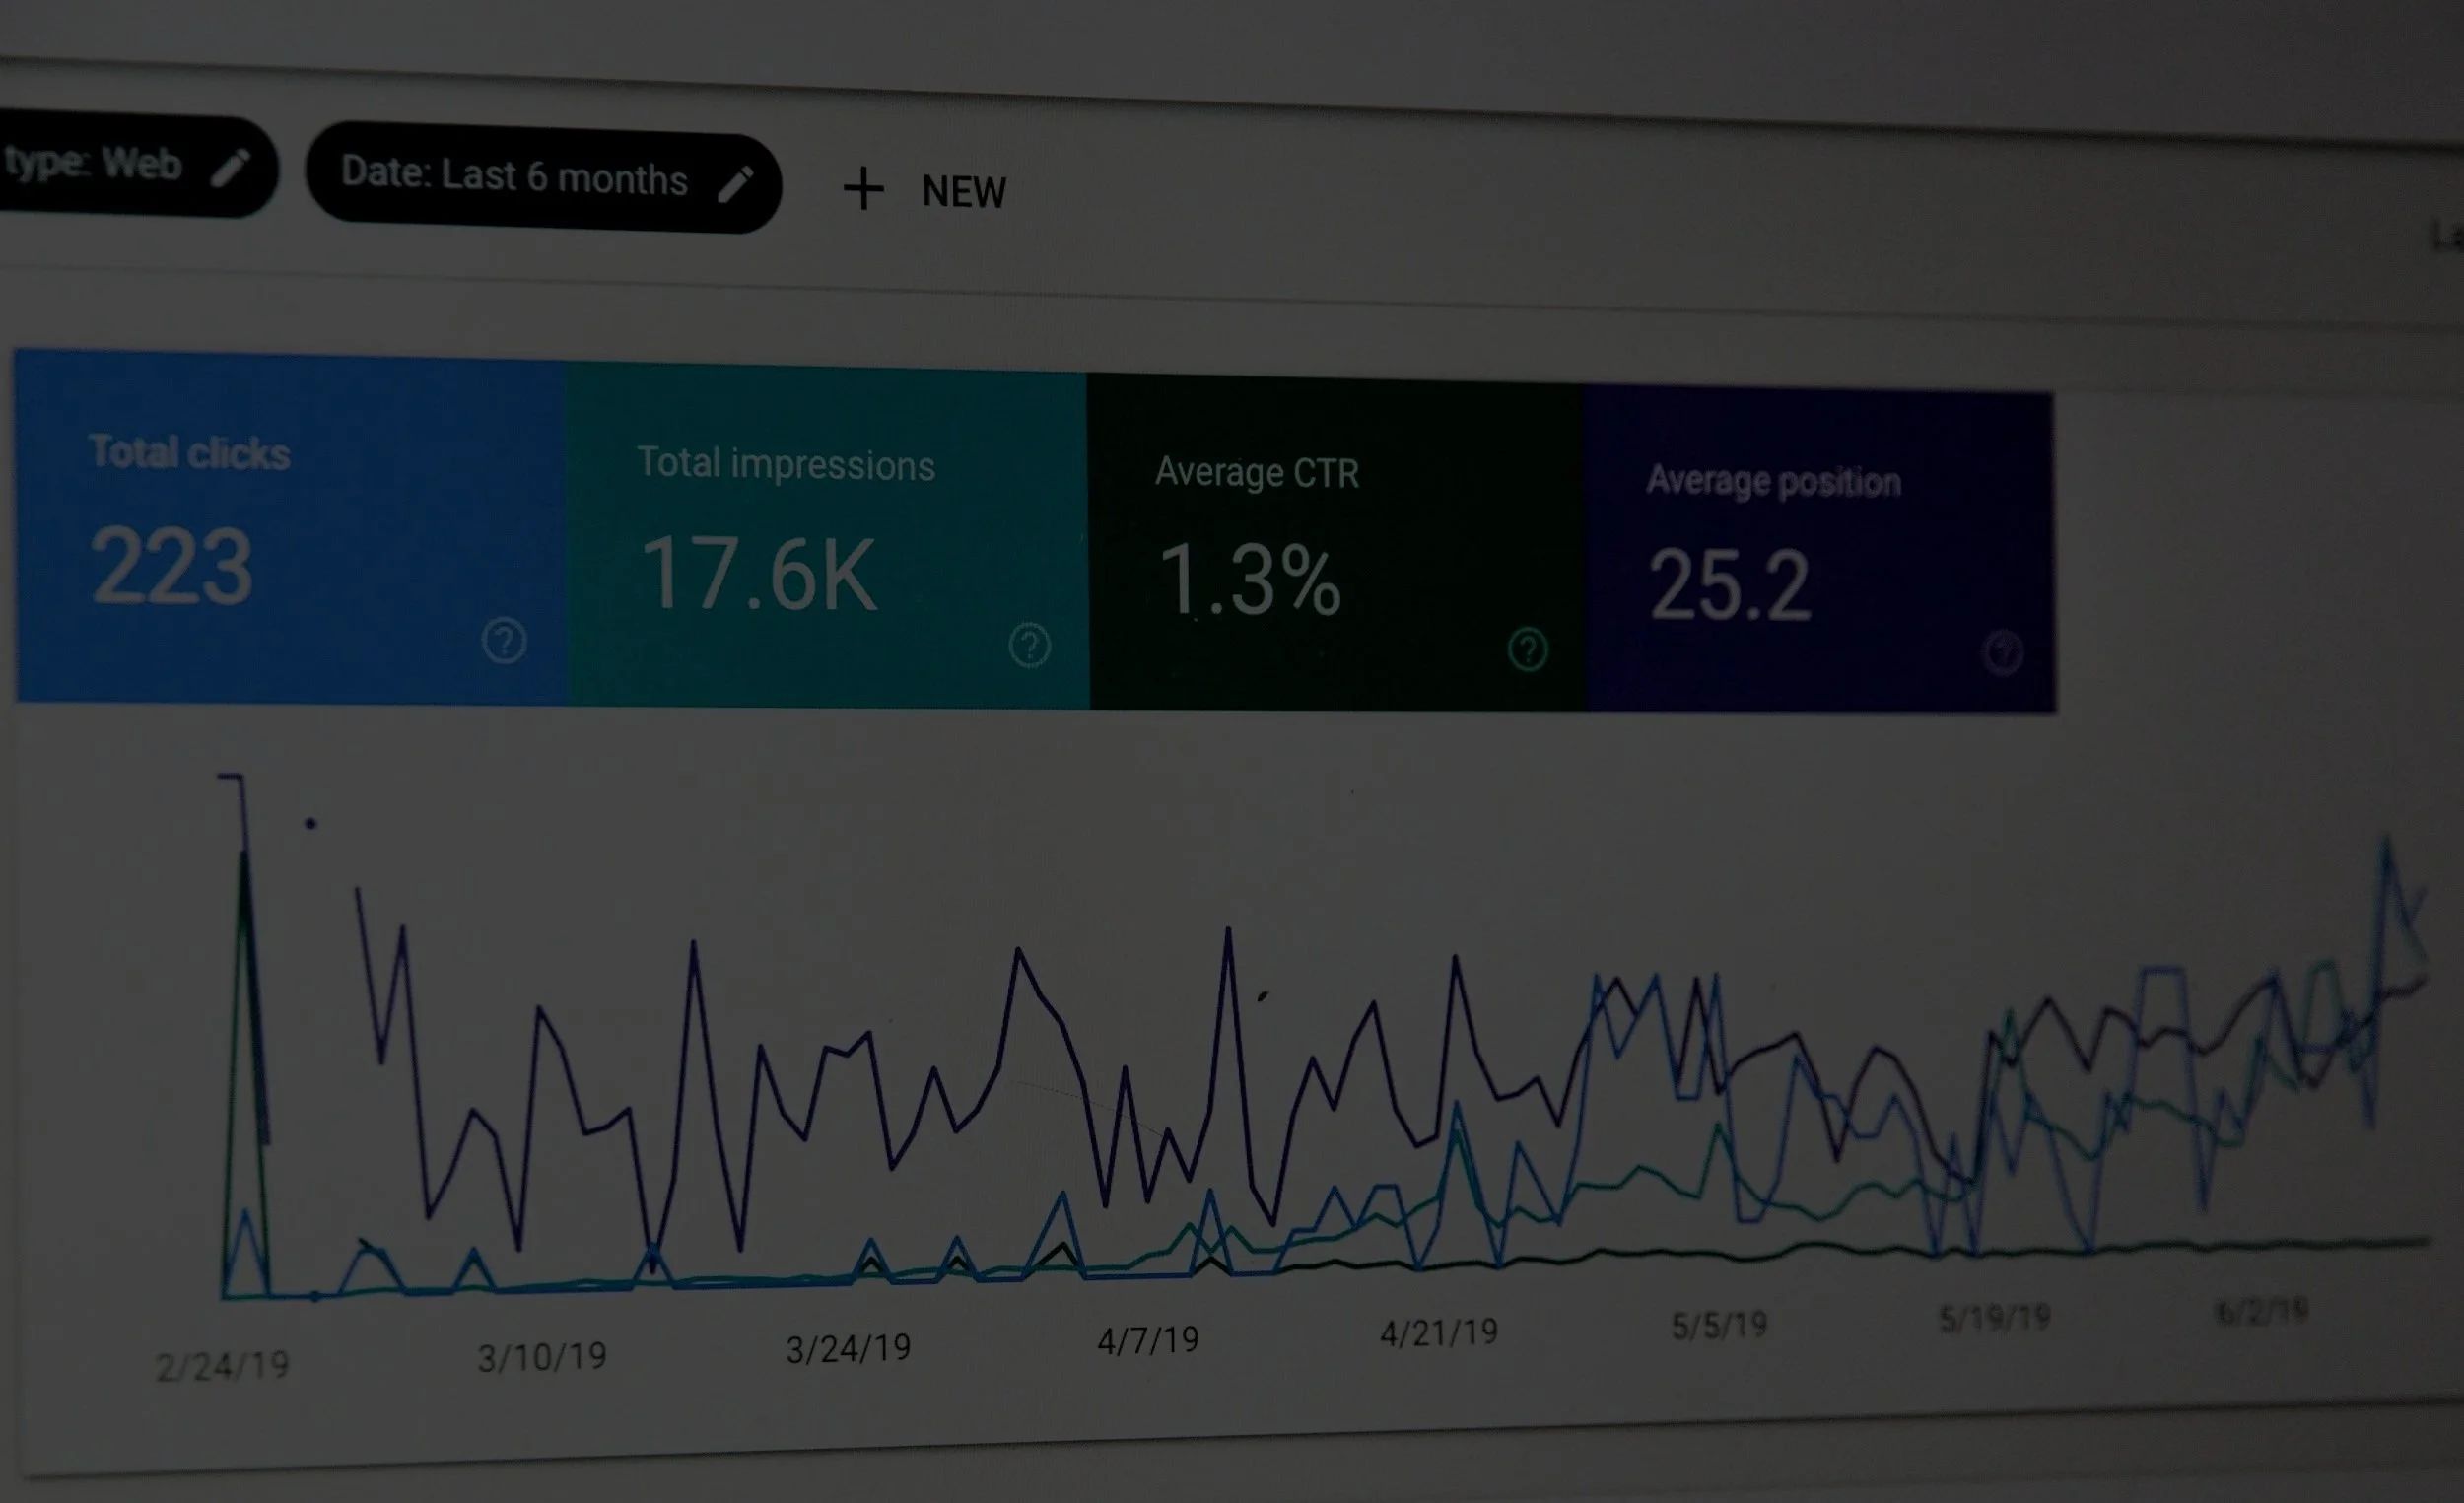Screen dimensions: 2464x1503
Task: Click the 3/24/19 date label on axis
Action: tap(847, 1349)
